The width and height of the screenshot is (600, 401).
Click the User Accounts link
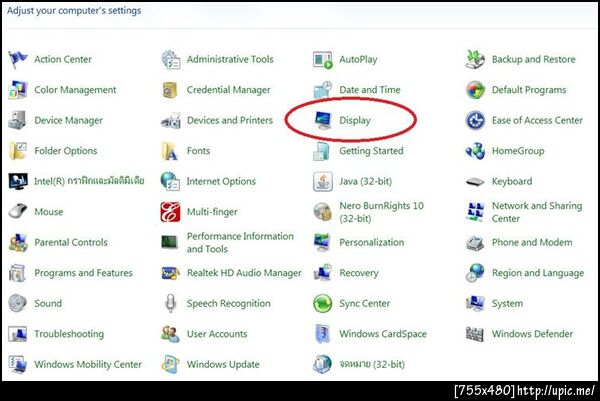217,334
